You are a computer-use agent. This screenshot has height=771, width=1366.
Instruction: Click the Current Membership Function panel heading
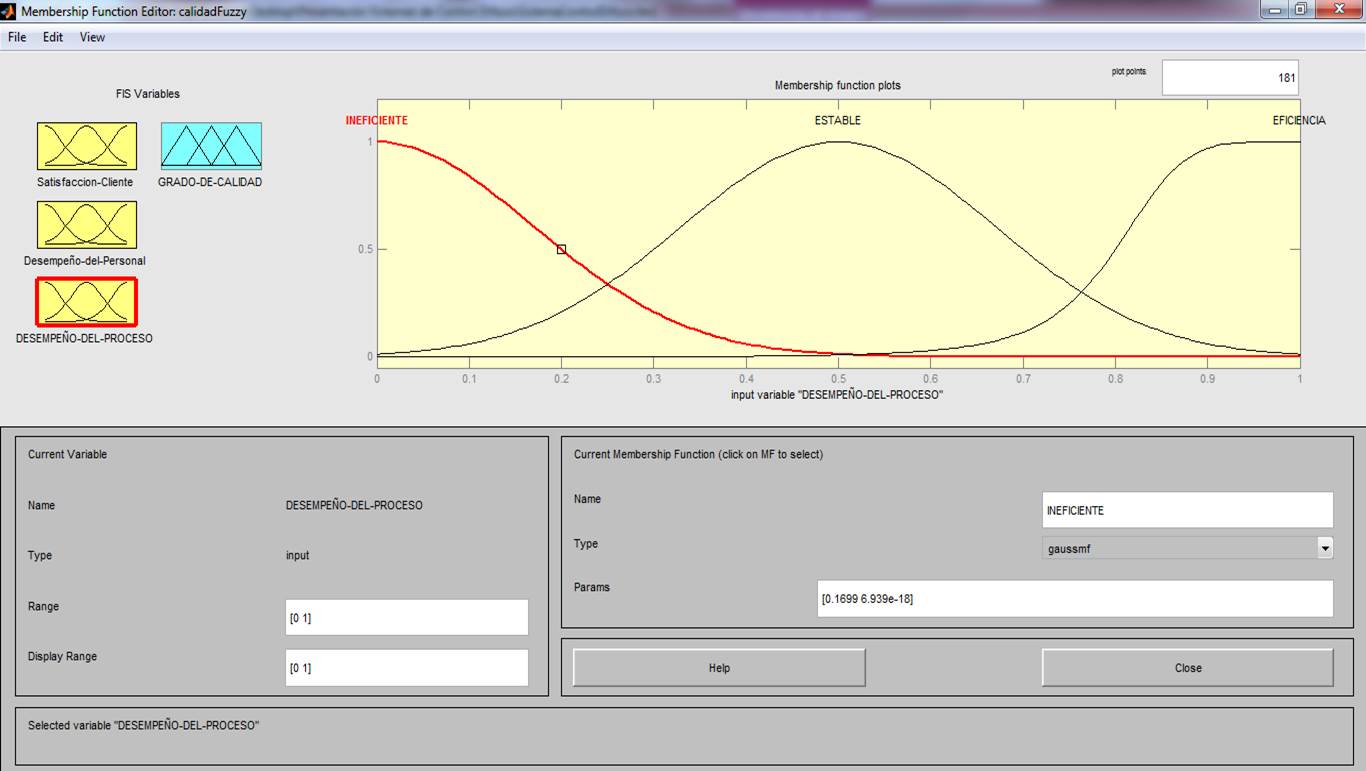[698, 454]
